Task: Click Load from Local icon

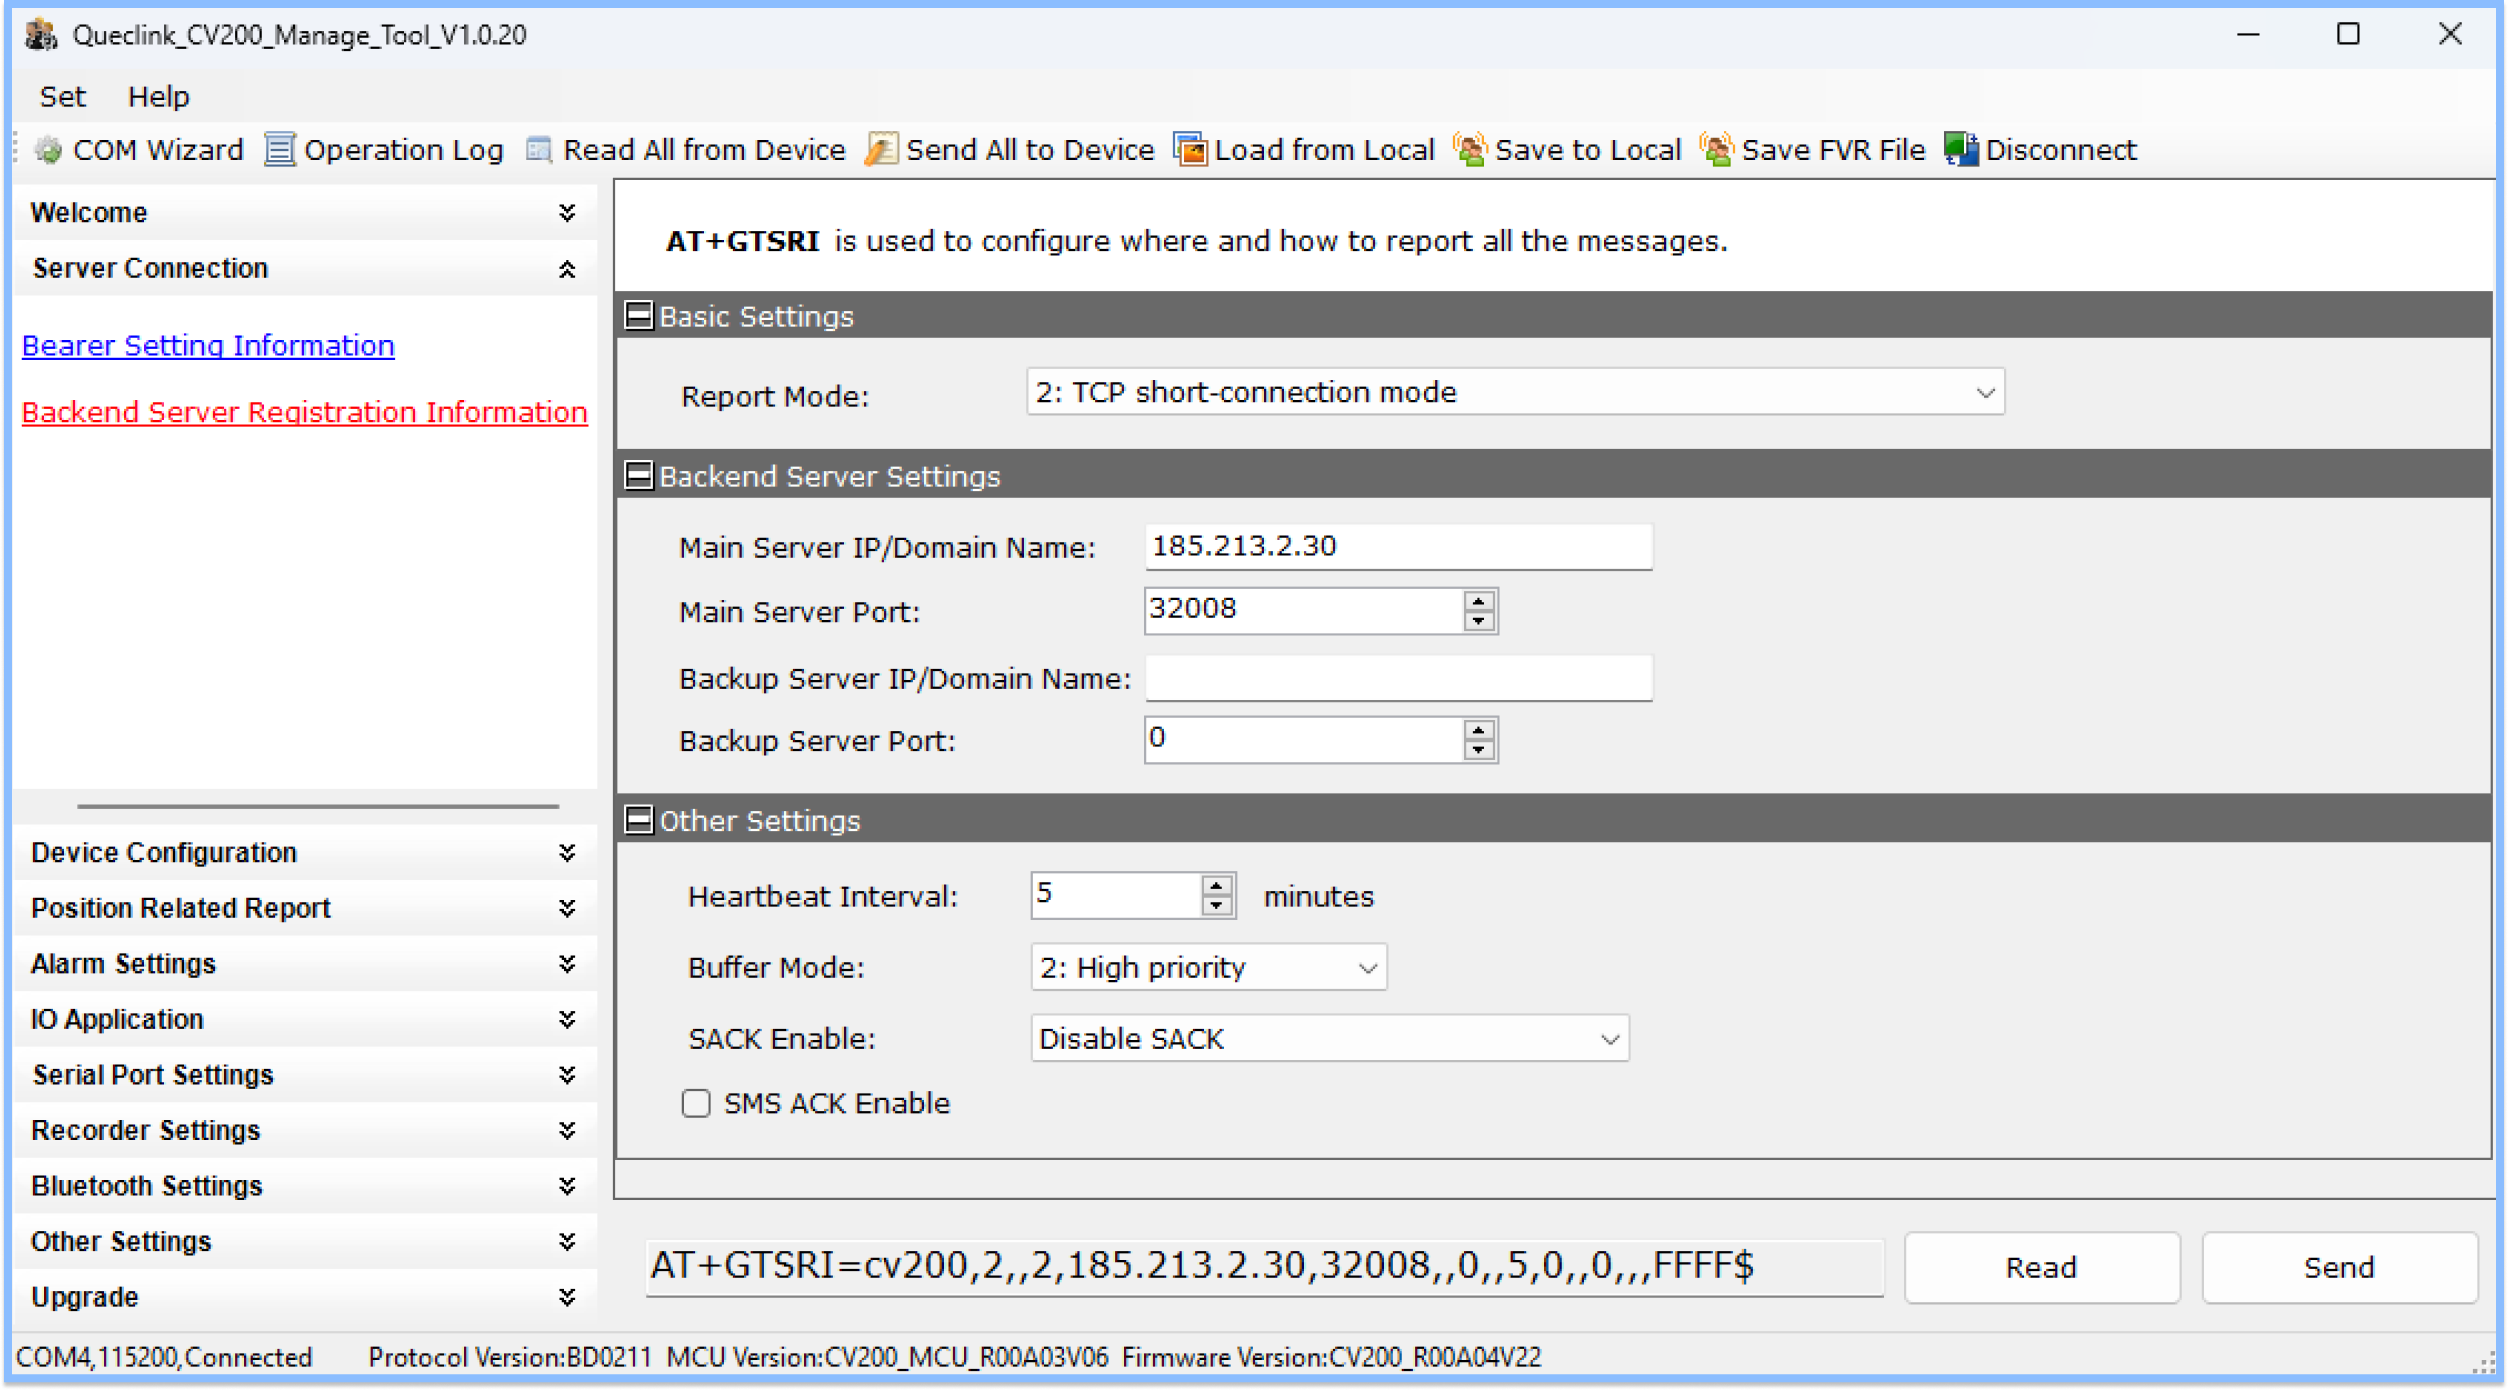Action: (x=1190, y=150)
